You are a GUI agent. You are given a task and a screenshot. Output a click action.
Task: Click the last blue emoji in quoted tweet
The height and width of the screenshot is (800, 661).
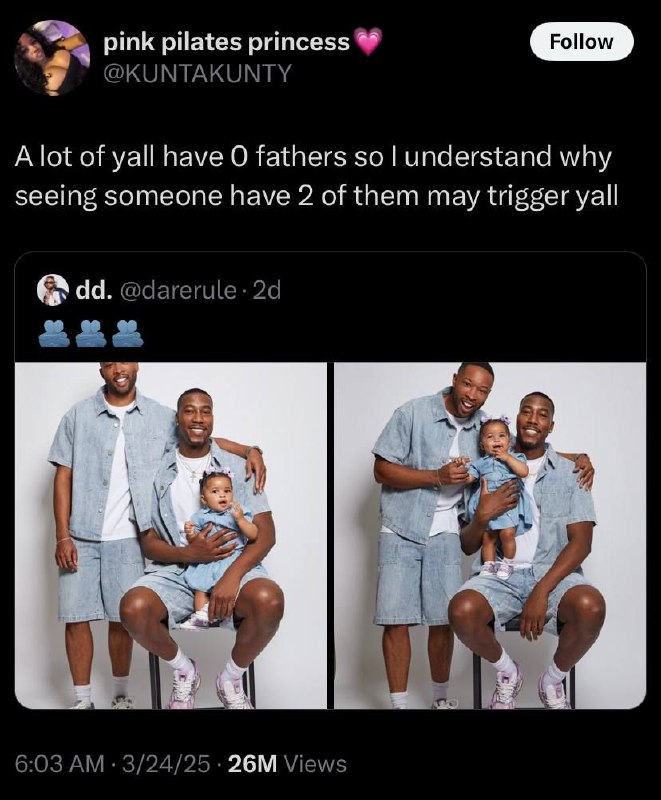click(x=128, y=334)
